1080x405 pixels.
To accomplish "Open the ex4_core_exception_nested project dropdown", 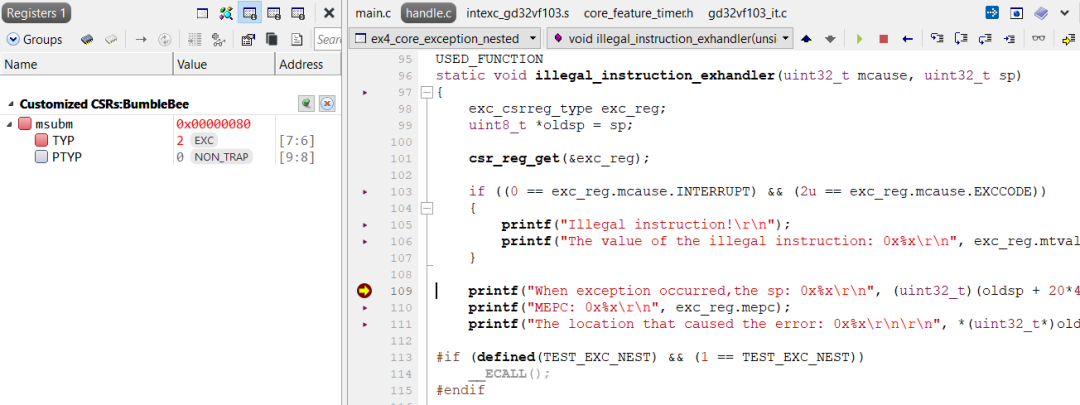I will click(x=445, y=39).
